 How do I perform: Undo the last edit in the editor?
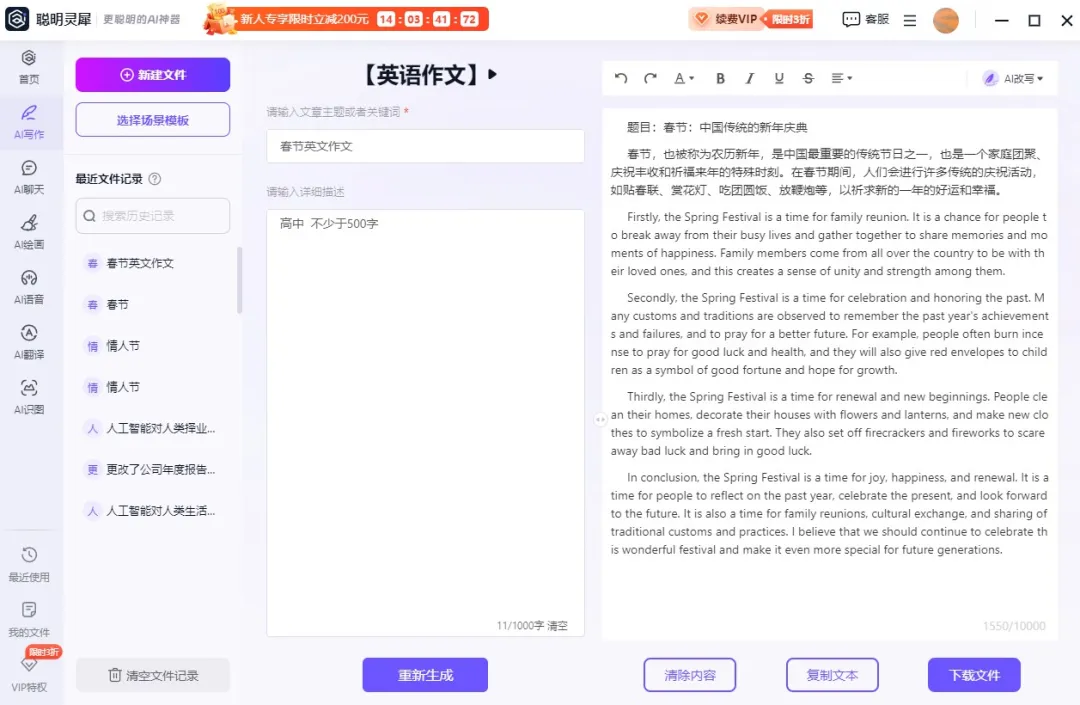621,78
